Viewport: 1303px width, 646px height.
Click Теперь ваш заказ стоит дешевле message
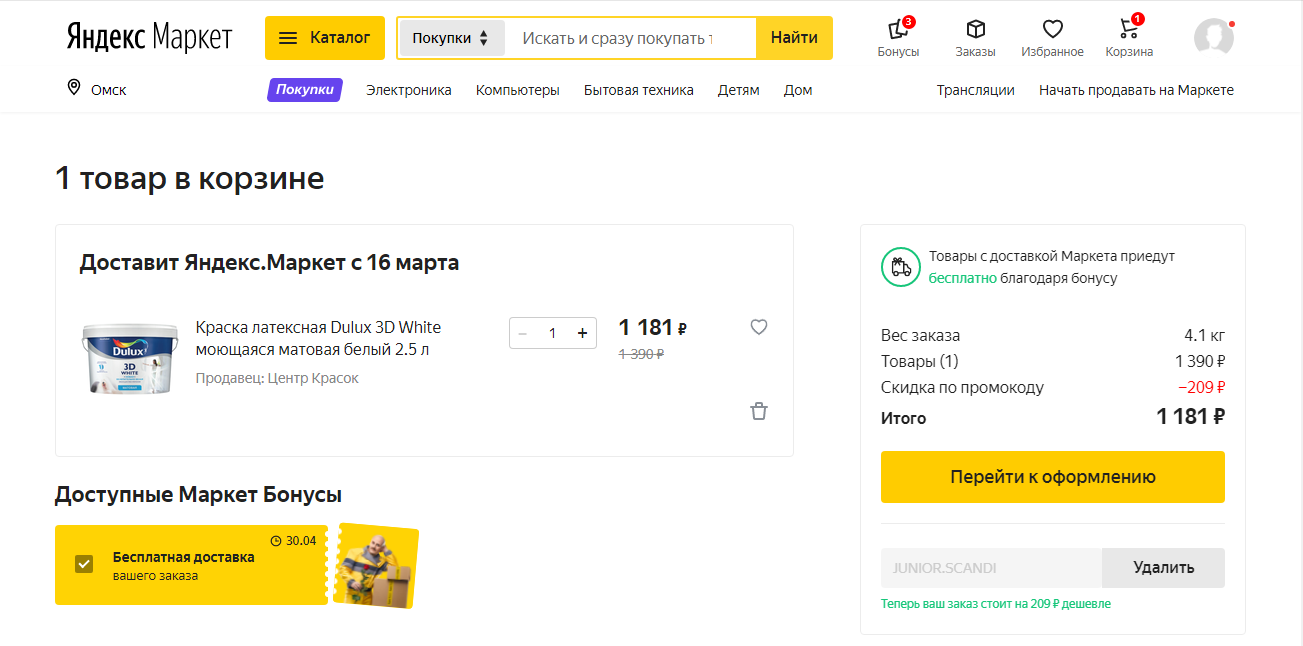(996, 604)
